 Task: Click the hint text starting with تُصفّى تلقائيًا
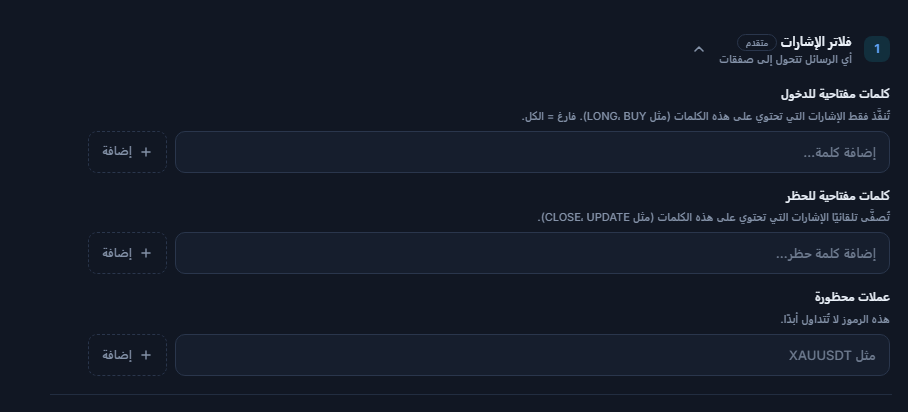[713, 217]
